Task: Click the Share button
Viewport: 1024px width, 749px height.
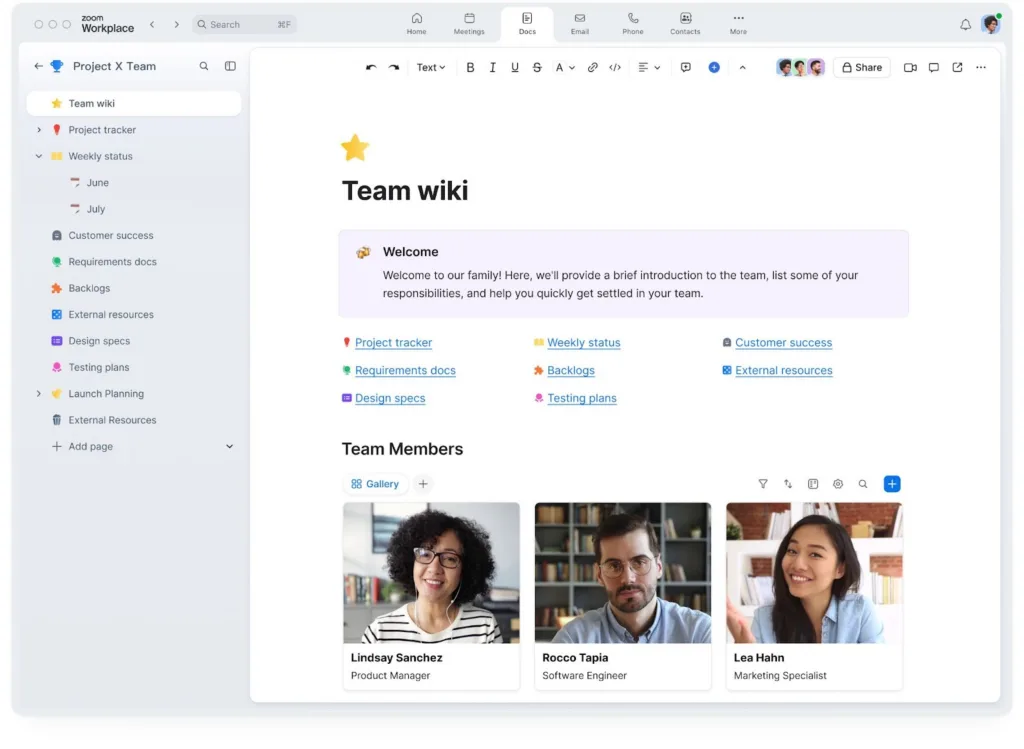Action: (x=861, y=67)
